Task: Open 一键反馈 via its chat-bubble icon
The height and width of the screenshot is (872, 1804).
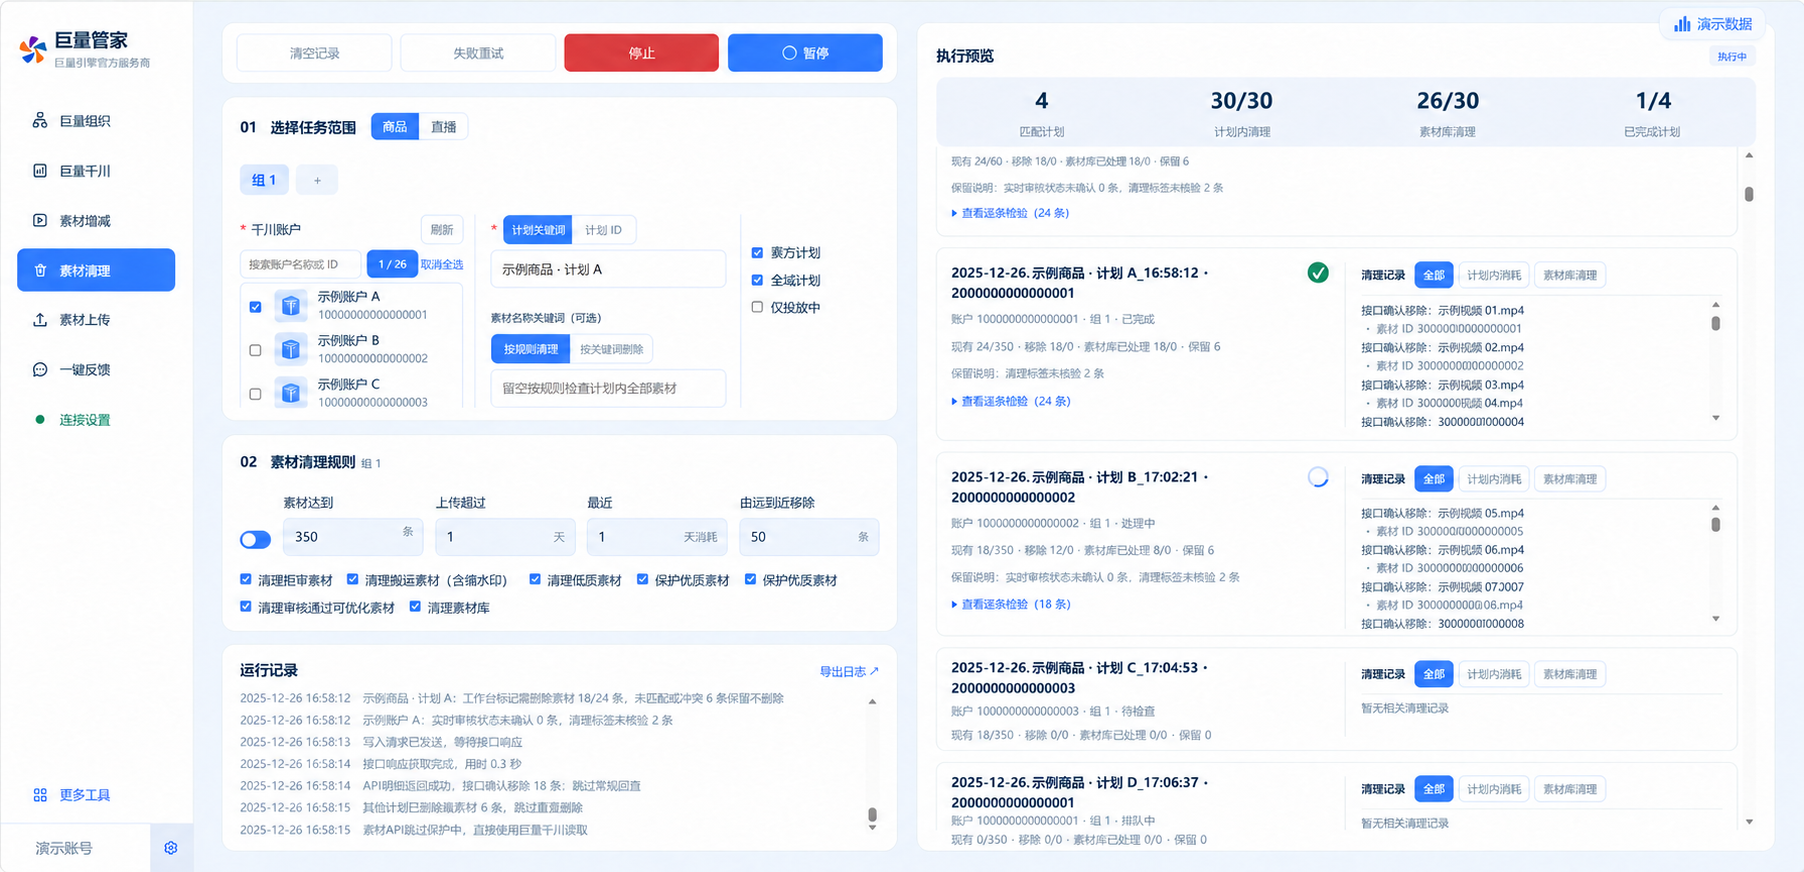Action: click(x=40, y=370)
